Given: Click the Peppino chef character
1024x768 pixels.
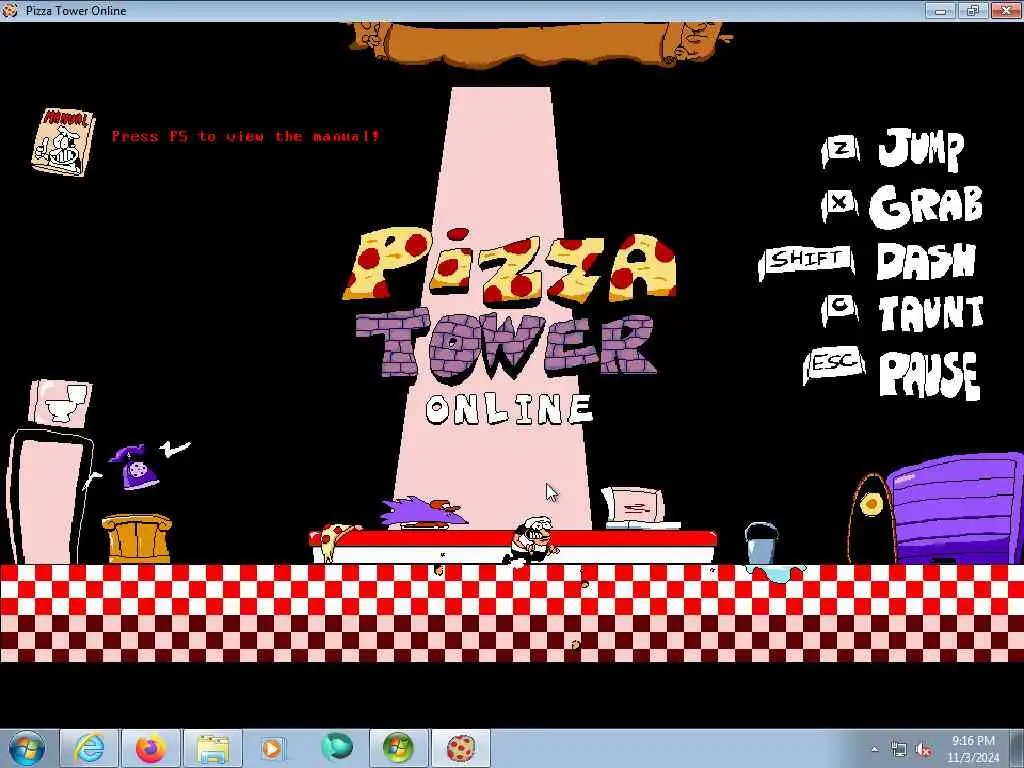Looking at the screenshot, I should [x=532, y=540].
